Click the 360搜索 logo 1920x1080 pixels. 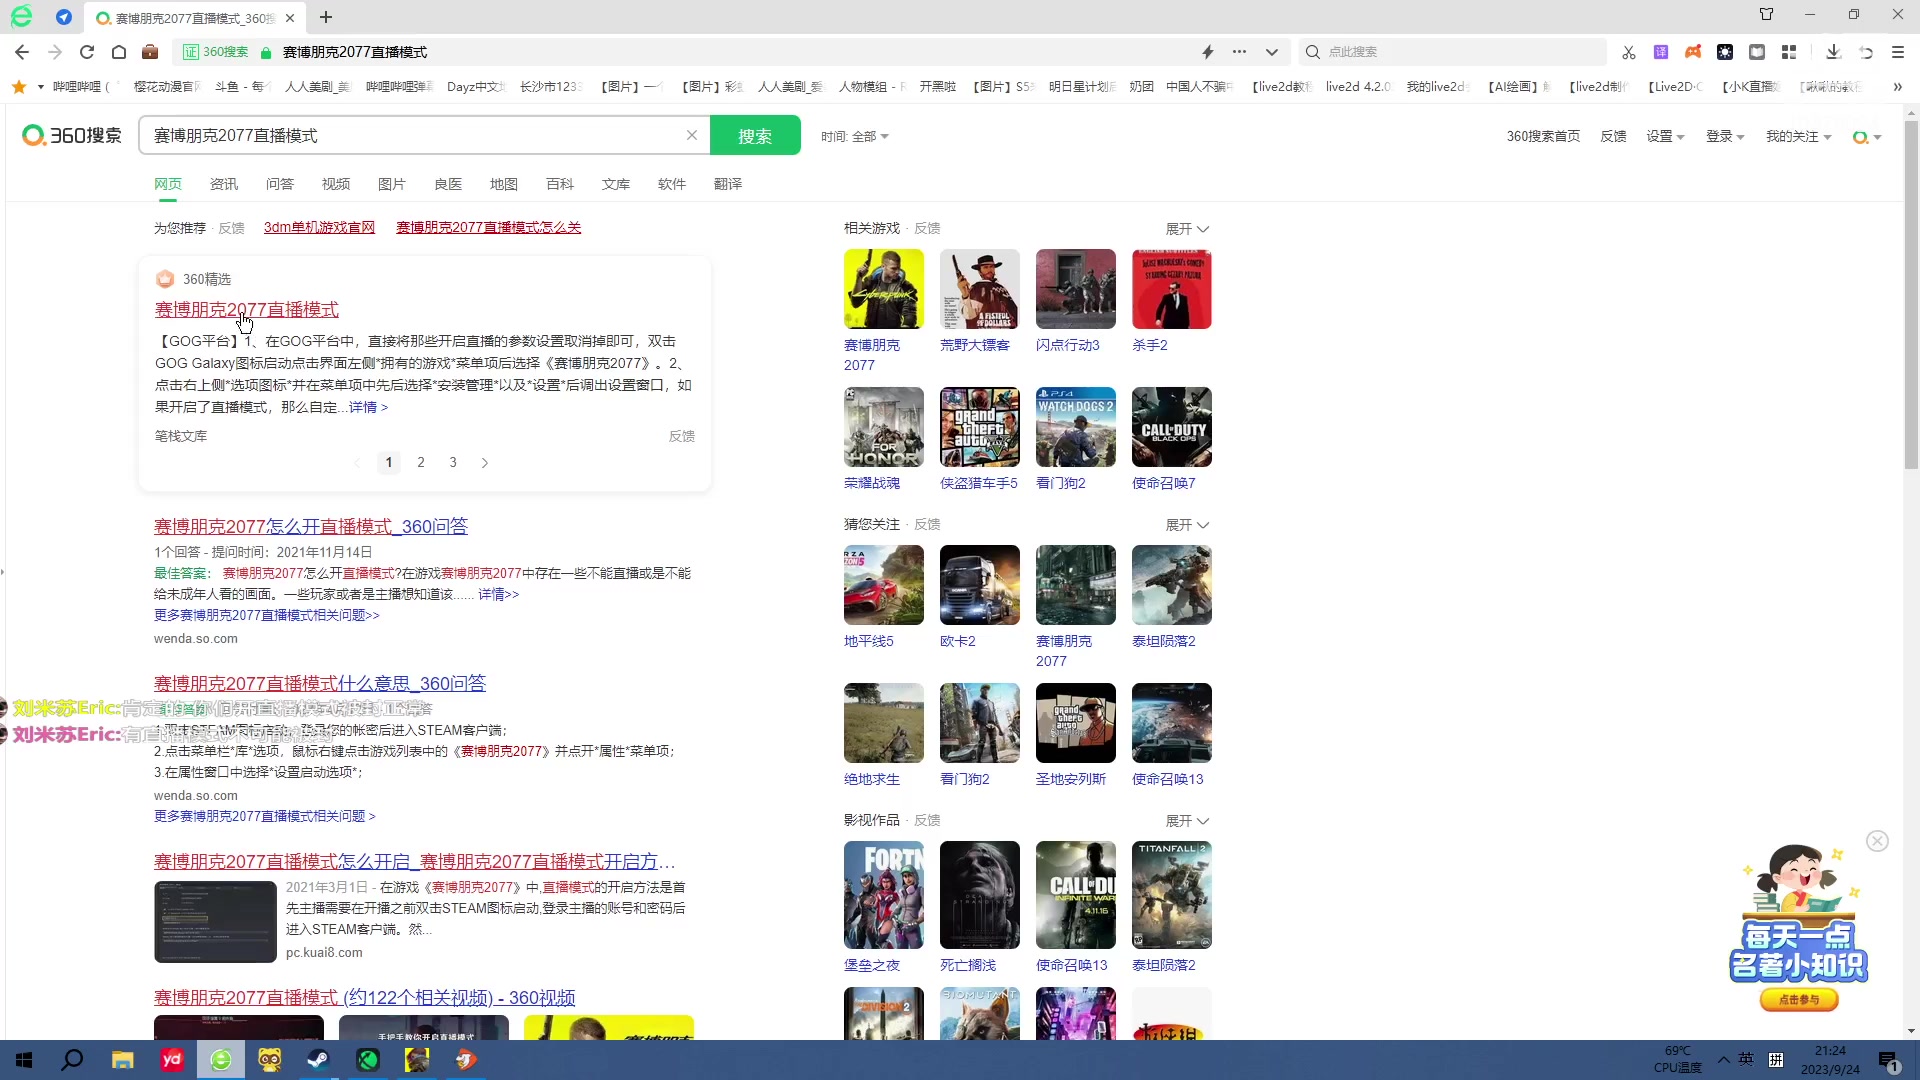(72, 135)
